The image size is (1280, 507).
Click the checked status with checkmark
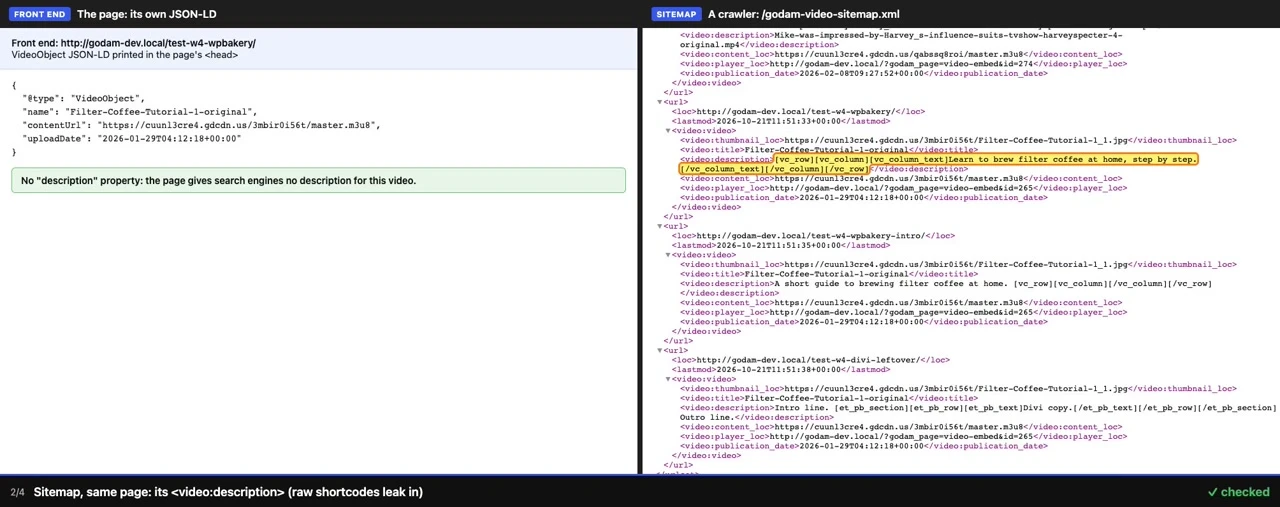click(1238, 492)
